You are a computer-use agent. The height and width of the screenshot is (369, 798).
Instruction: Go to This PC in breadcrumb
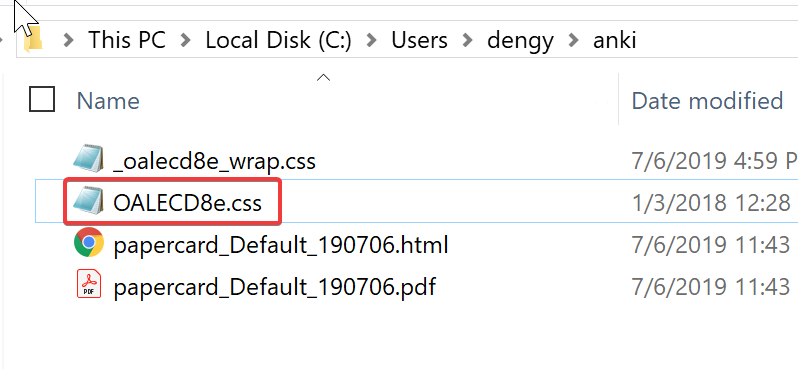point(127,40)
